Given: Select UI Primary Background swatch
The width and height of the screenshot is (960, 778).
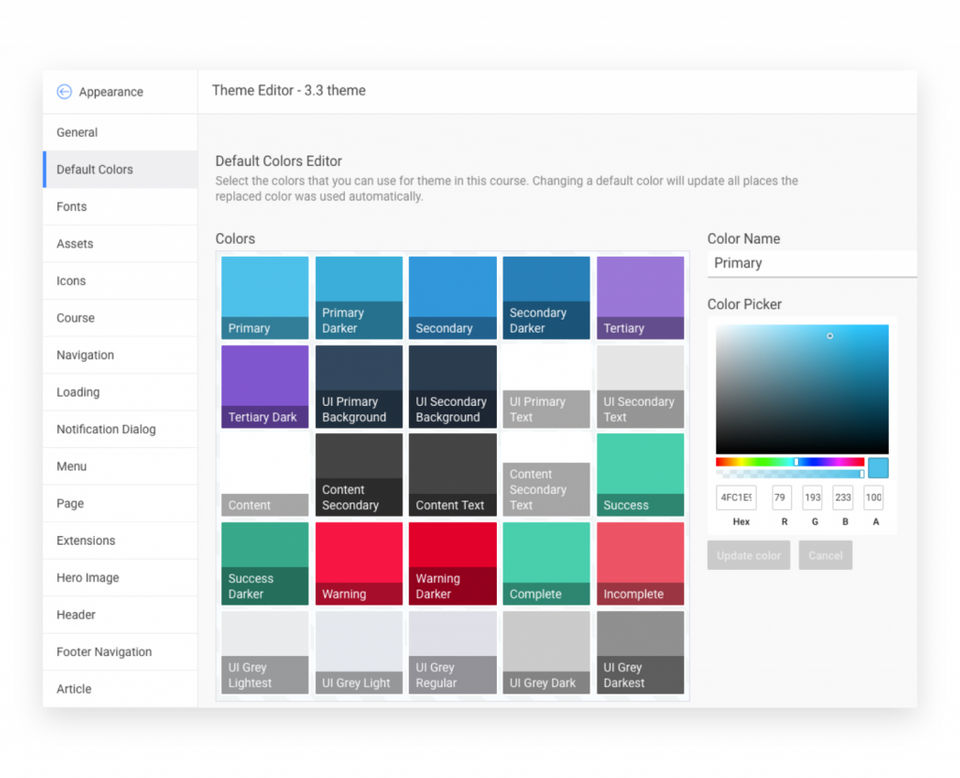Looking at the screenshot, I should click(359, 386).
